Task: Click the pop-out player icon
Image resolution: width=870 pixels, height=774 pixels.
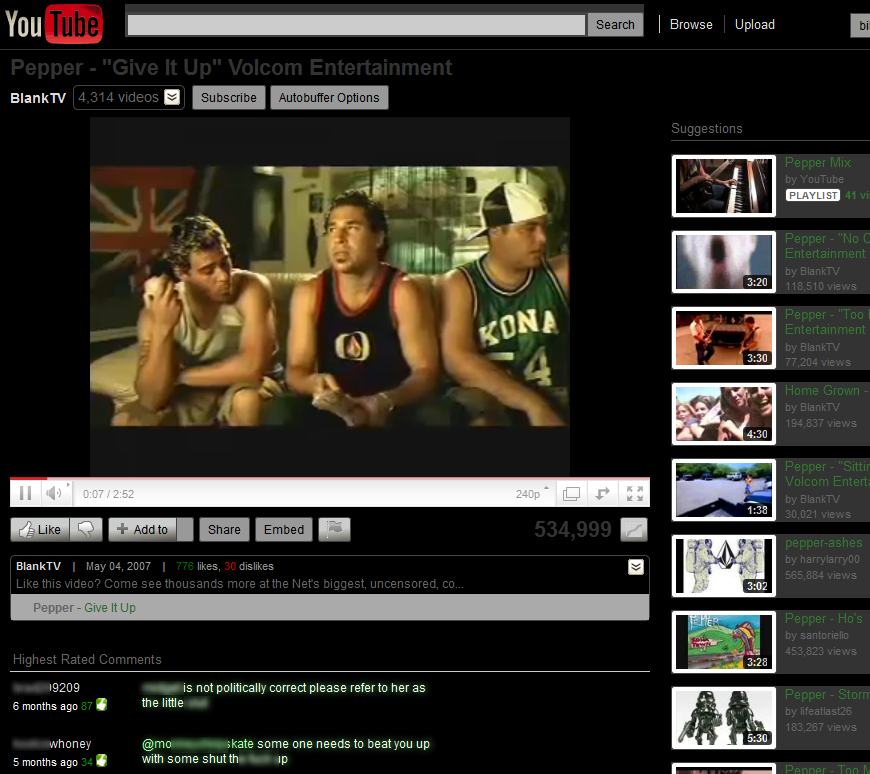Action: click(x=603, y=494)
